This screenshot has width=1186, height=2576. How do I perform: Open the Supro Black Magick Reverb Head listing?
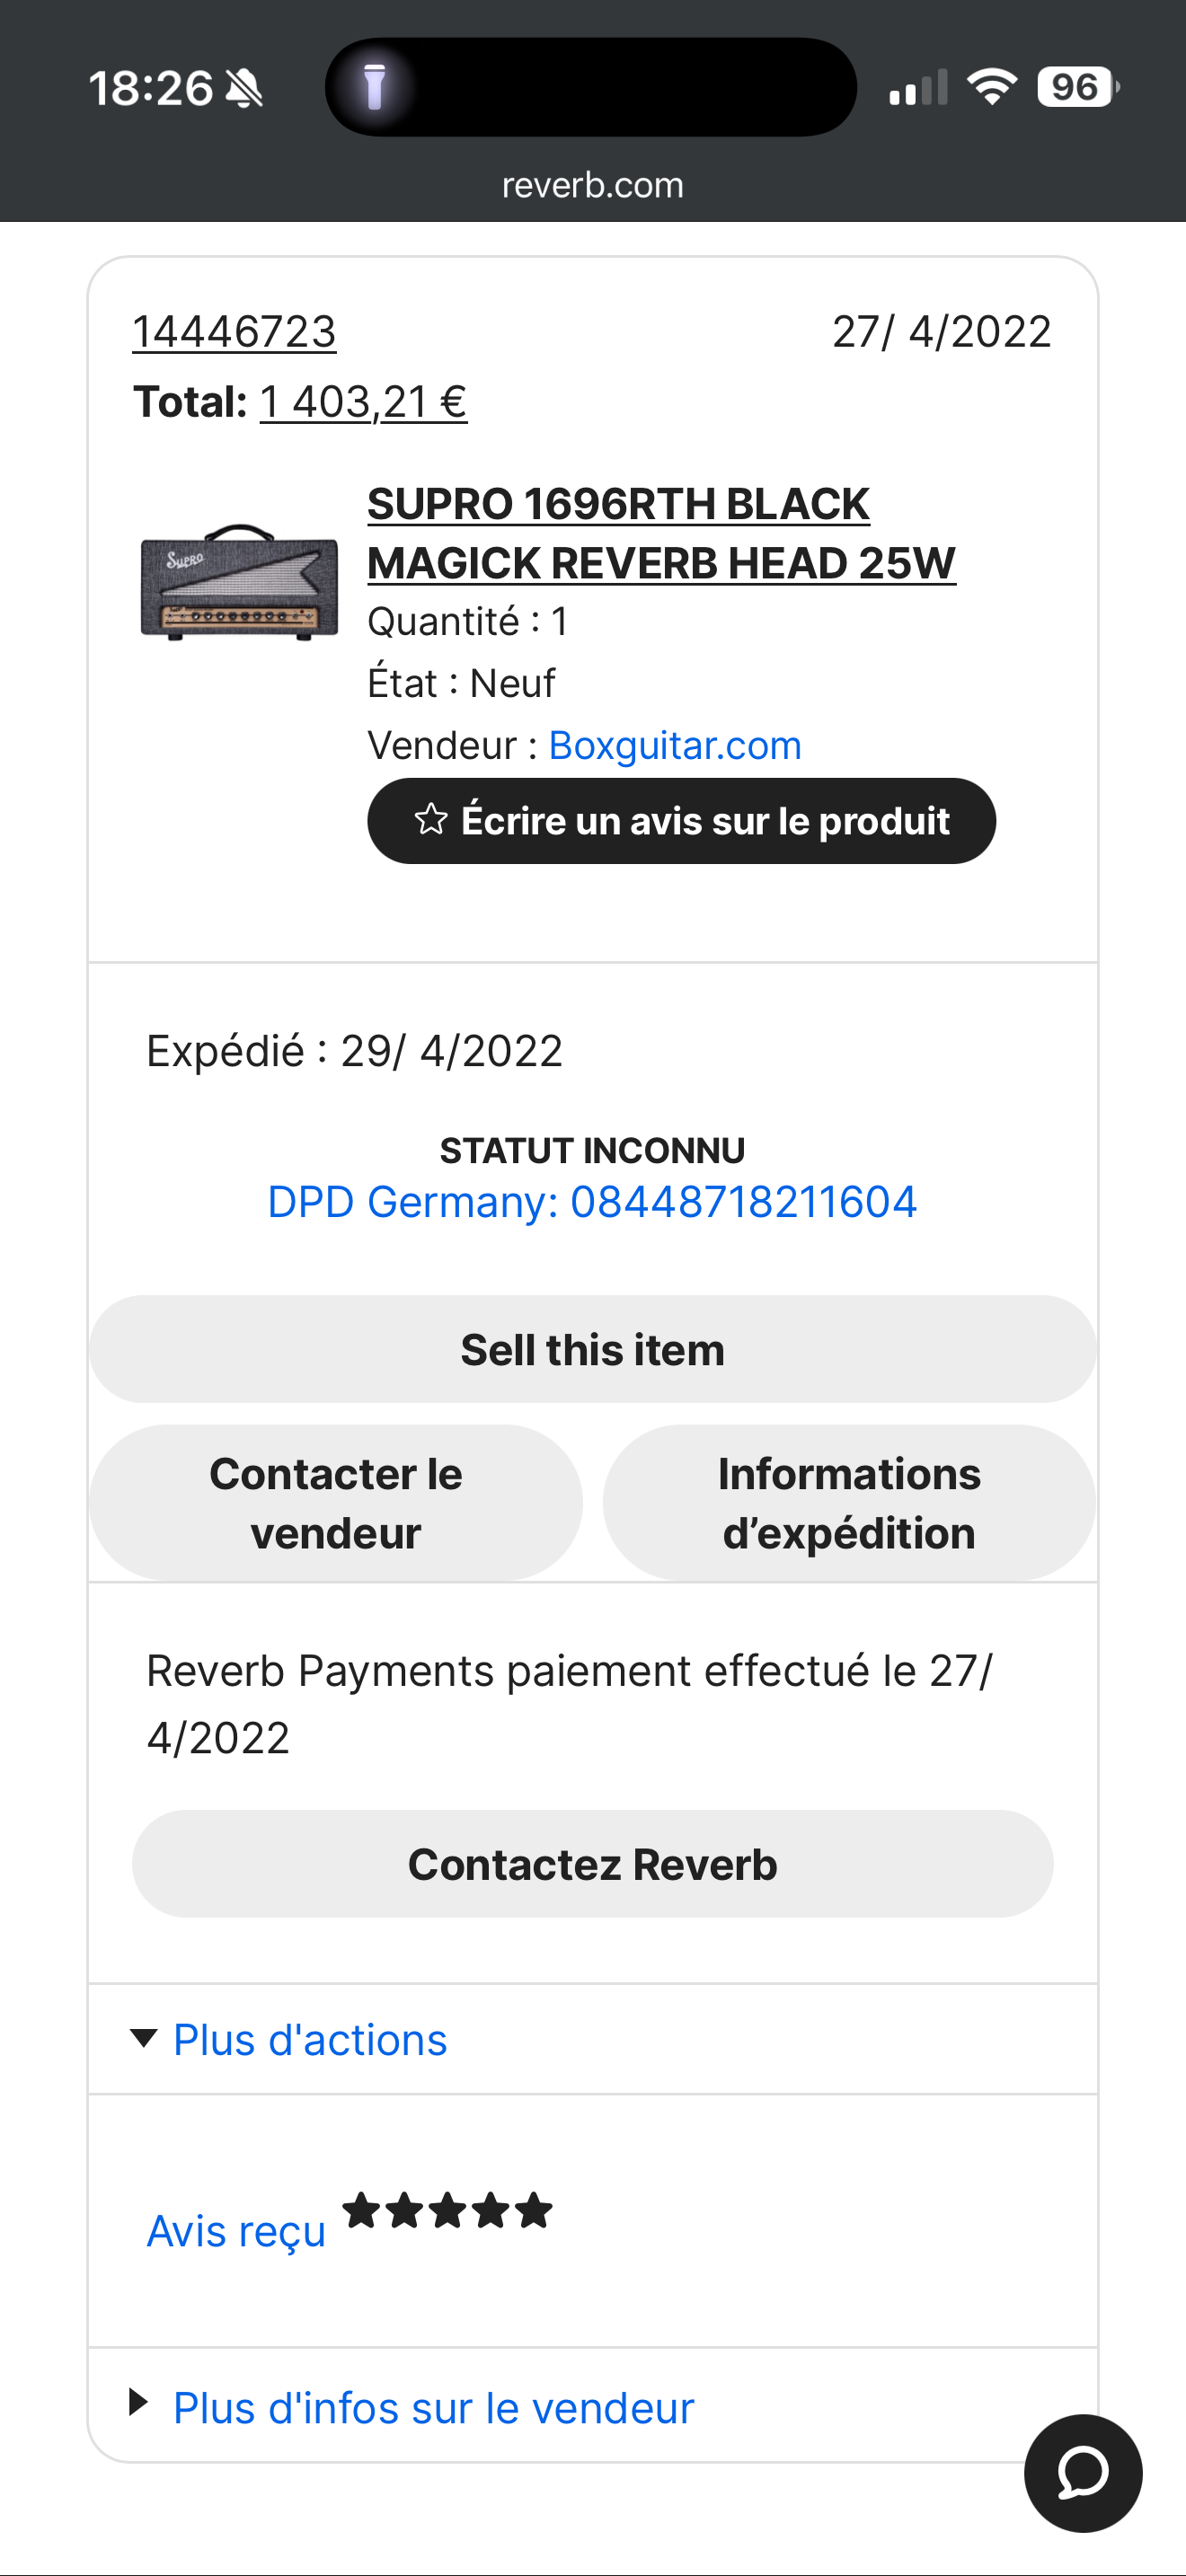tap(661, 533)
